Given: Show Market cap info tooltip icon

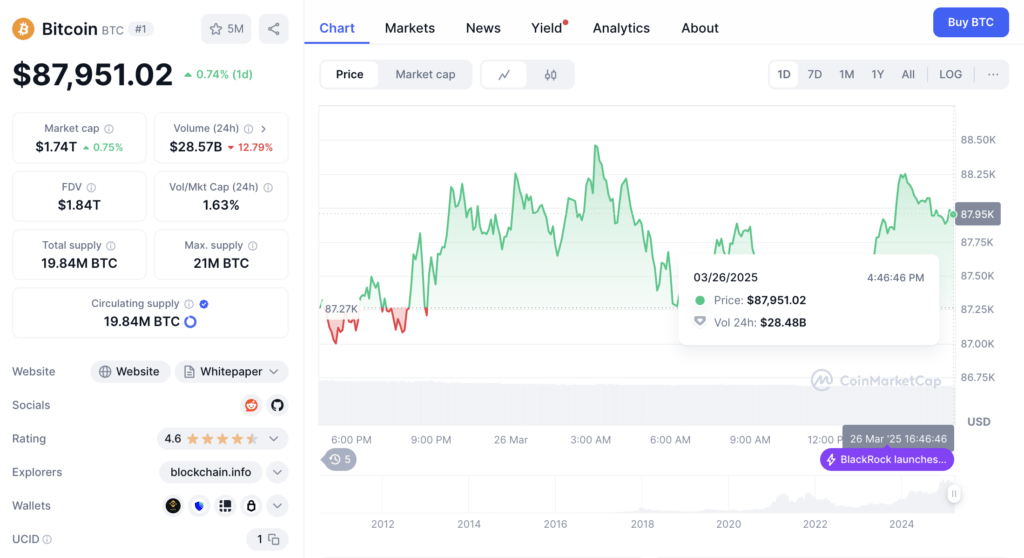Looking at the screenshot, I should [x=109, y=129].
